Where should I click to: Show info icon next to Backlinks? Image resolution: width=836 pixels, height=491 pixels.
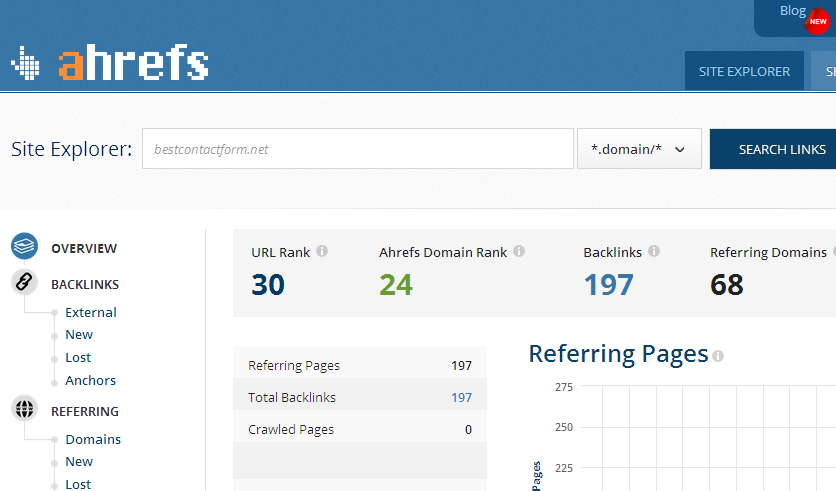654,251
